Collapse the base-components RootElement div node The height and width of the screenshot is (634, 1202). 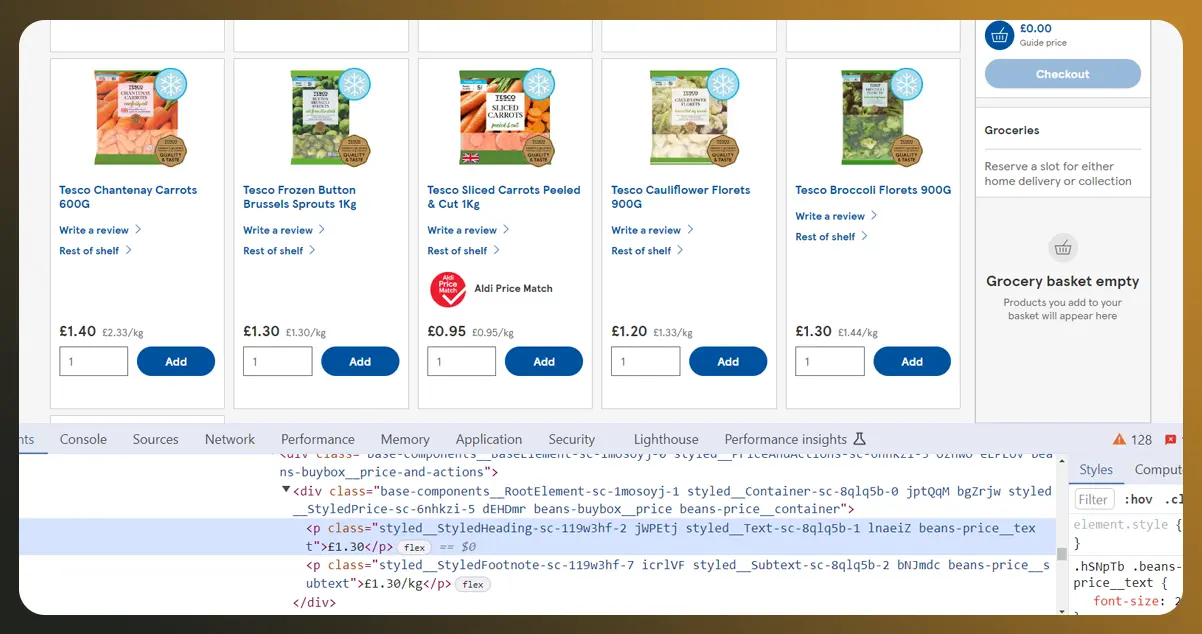coord(286,490)
